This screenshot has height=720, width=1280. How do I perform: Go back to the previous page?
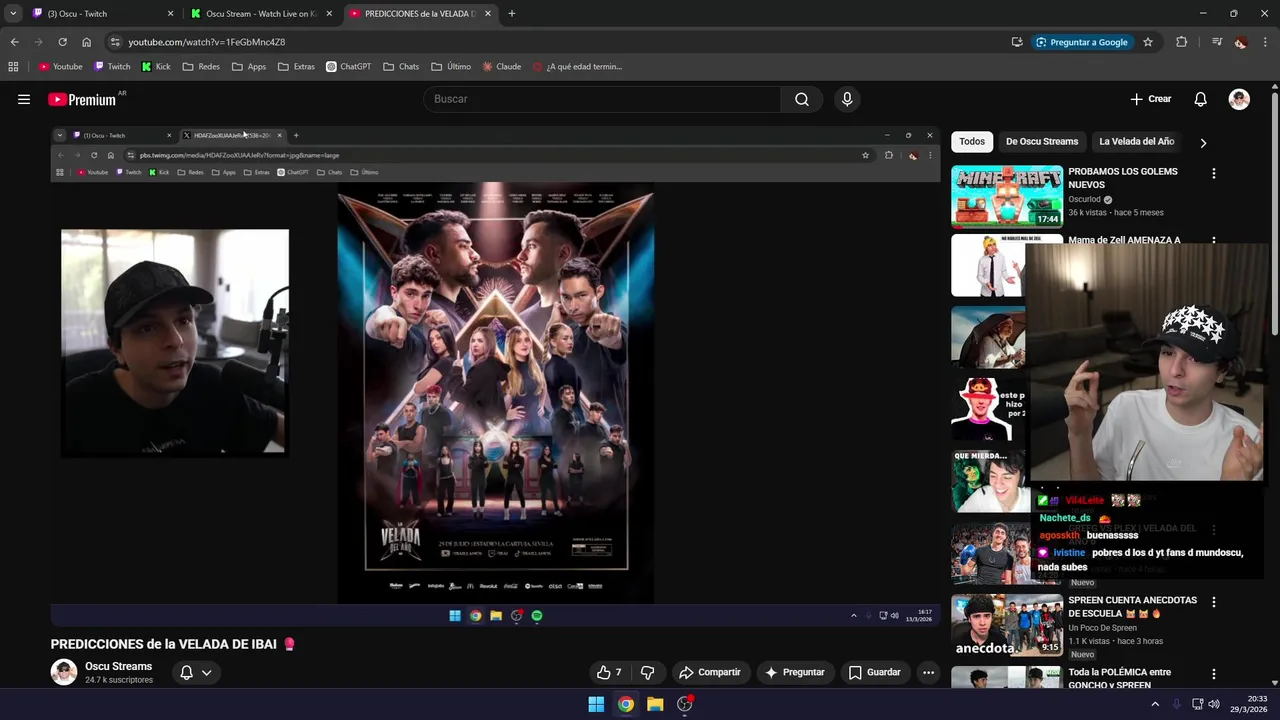click(14, 42)
